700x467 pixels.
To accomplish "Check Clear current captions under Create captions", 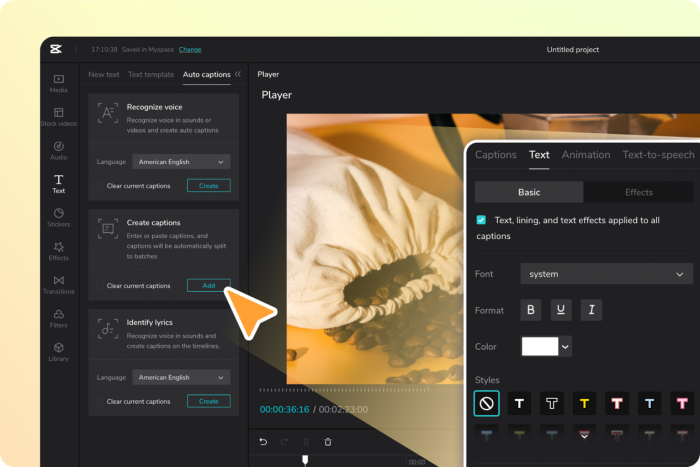I will click(x=99, y=286).
